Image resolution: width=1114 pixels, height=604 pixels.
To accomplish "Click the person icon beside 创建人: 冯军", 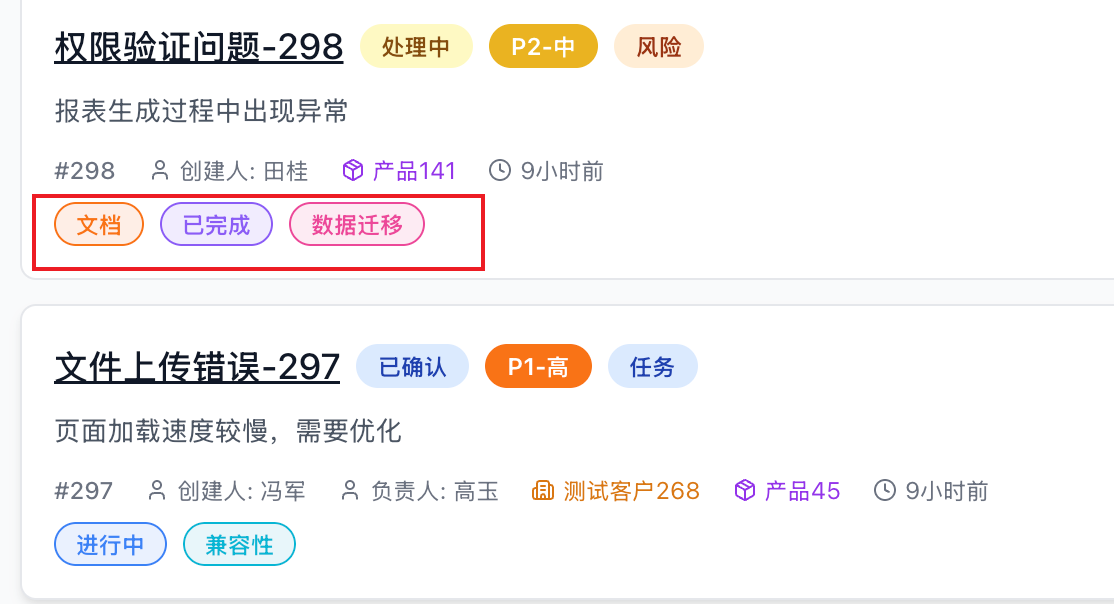I will click(x=156, y=490).
